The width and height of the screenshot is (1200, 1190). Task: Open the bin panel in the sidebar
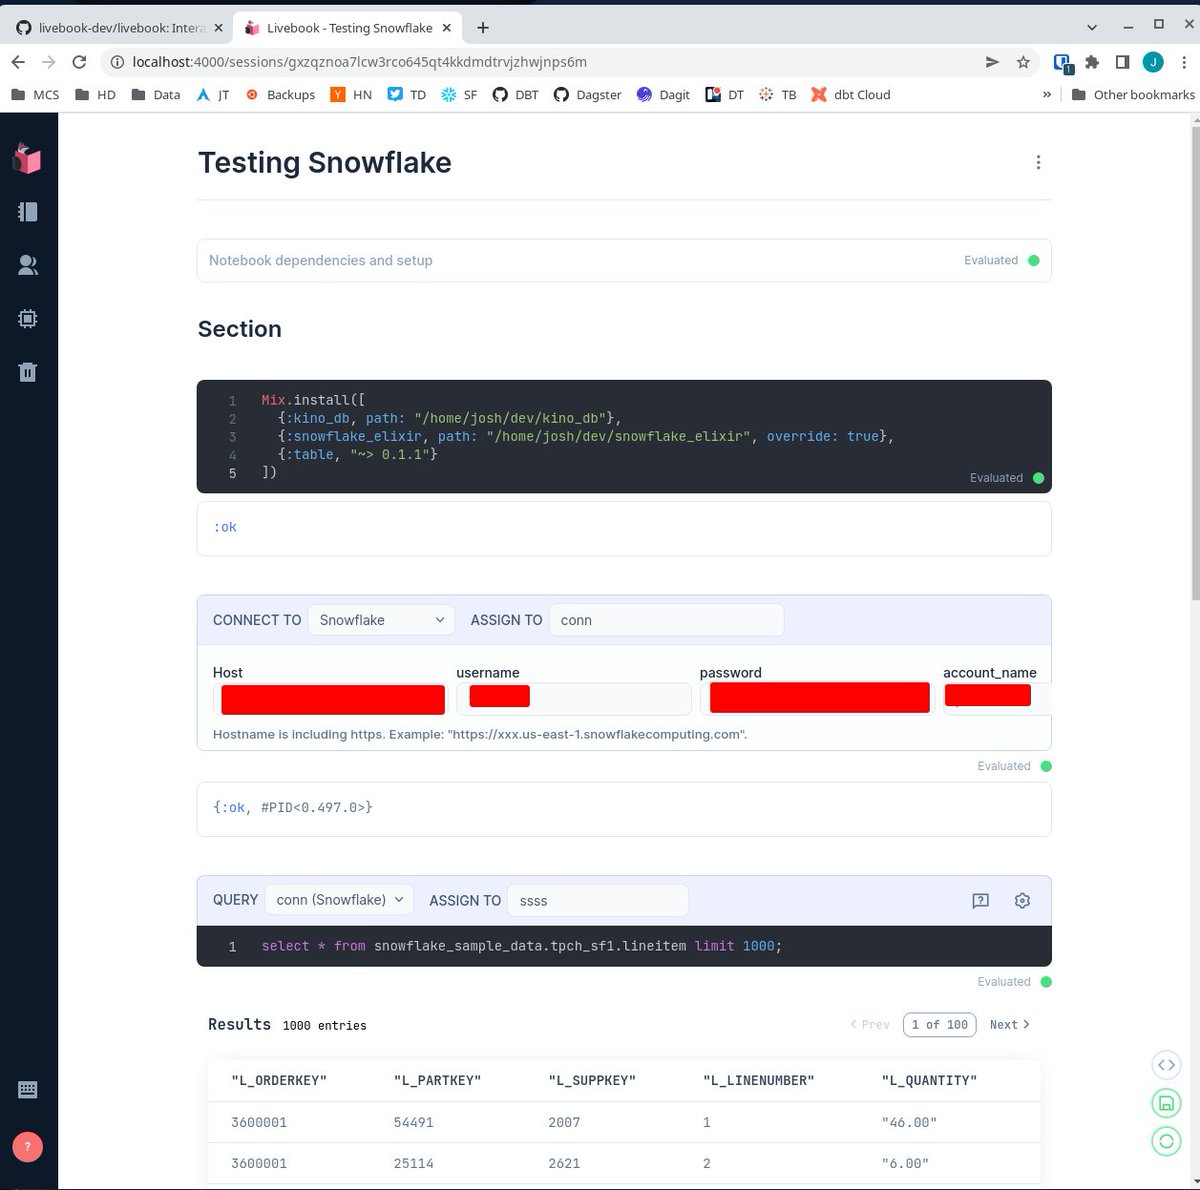point(27,371)
